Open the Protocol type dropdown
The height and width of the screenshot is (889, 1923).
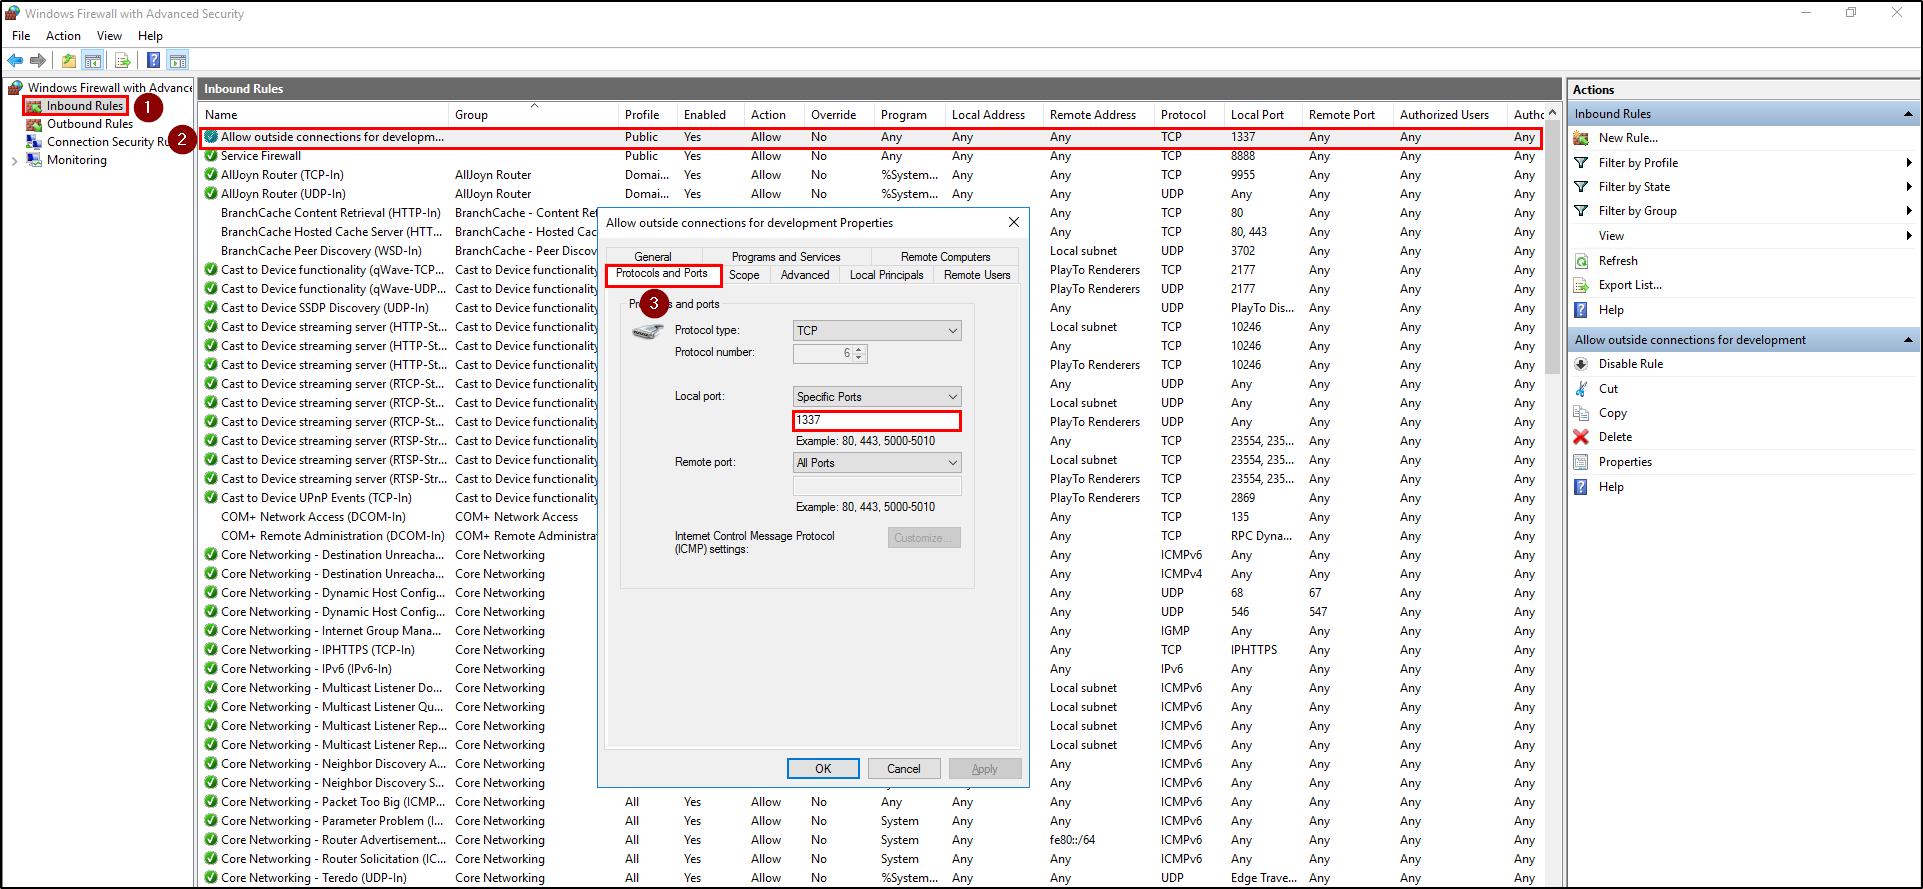876,331
